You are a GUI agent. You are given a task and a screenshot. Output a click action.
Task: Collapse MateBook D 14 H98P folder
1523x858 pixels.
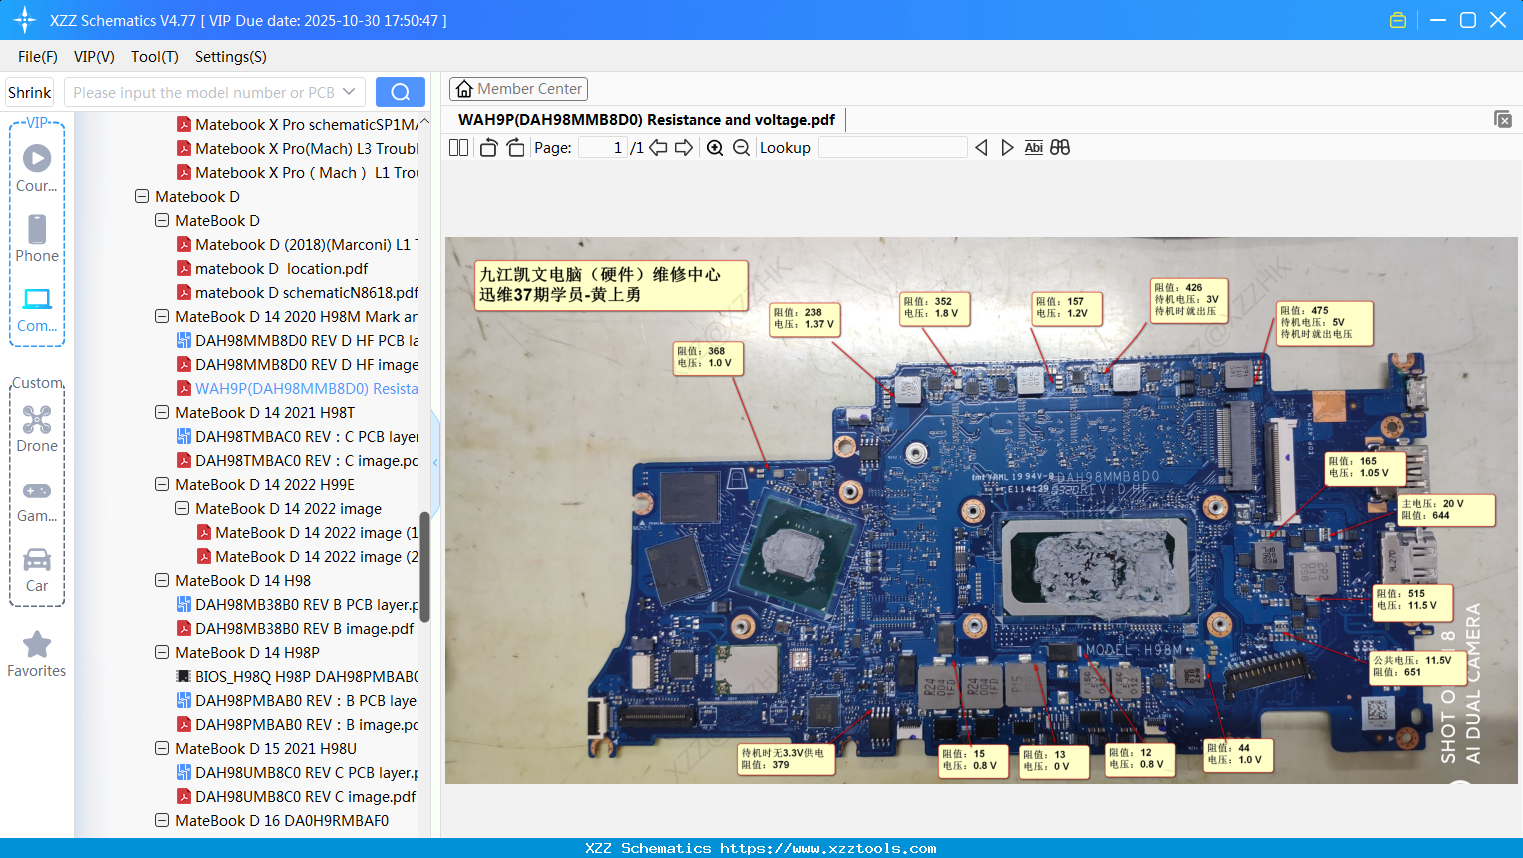click(x=162, y=653)
